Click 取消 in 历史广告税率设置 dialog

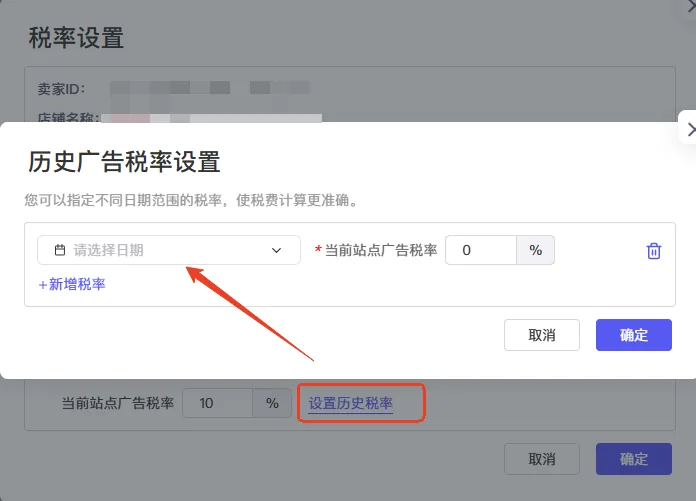click(x=542, y=335)
